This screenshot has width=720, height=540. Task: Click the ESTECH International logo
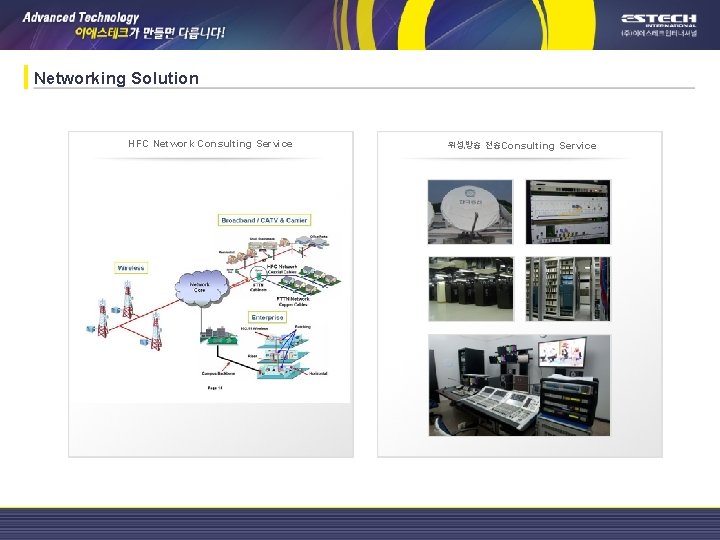659,25
